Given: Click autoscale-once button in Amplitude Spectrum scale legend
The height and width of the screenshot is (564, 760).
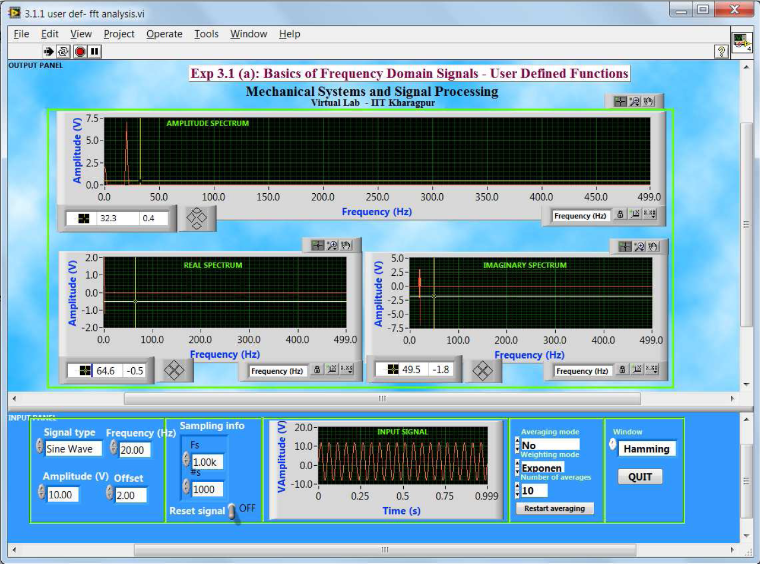Looking at the screenshot, I should pos(635,214).
